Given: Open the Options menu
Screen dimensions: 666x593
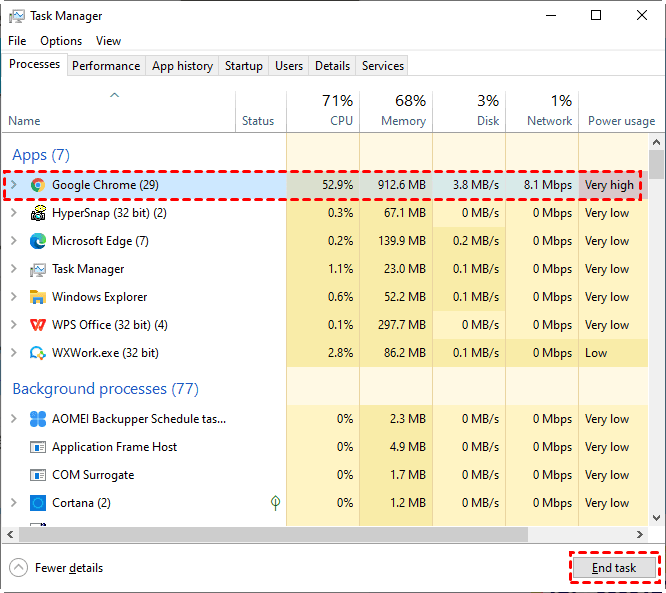Looking at the screenshot, I should click(x=61, y=41).
